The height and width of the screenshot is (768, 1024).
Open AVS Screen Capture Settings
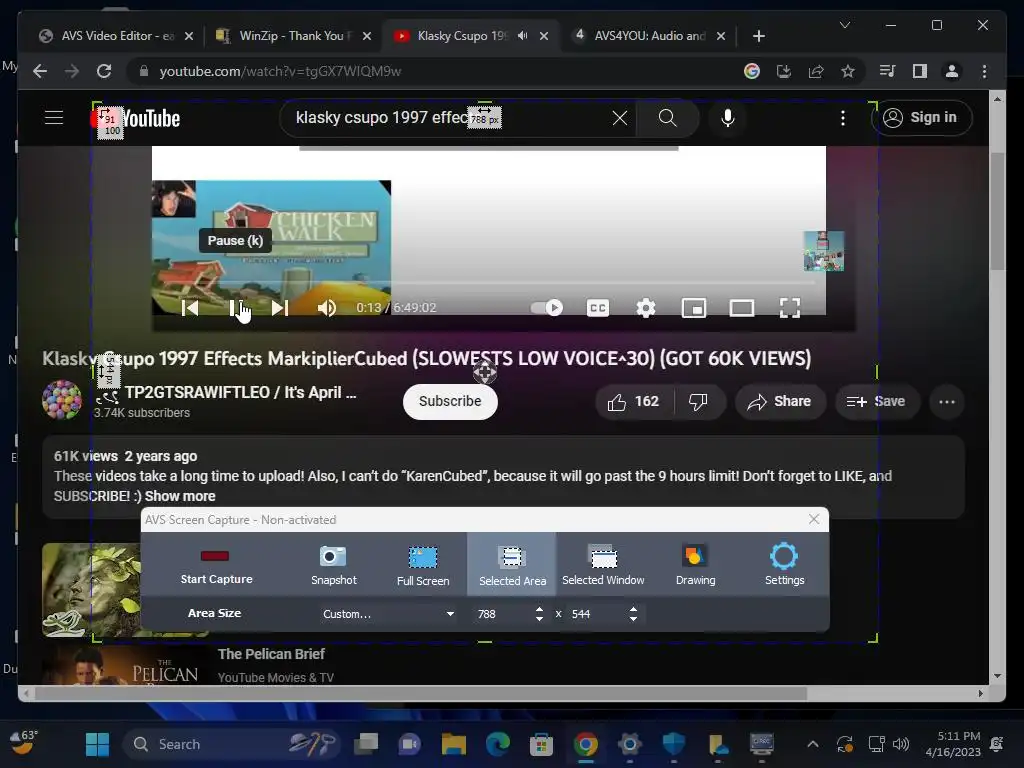tap(784, 566)
